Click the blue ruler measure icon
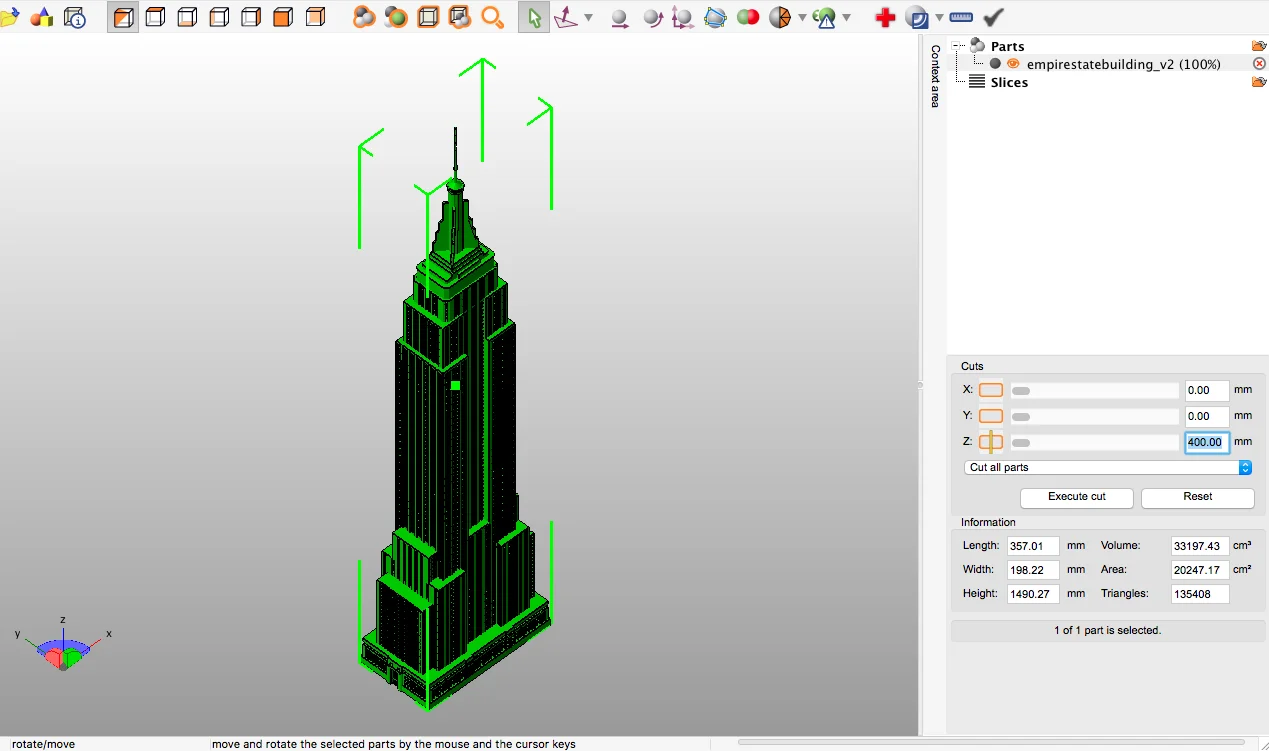 coord(961,17)
